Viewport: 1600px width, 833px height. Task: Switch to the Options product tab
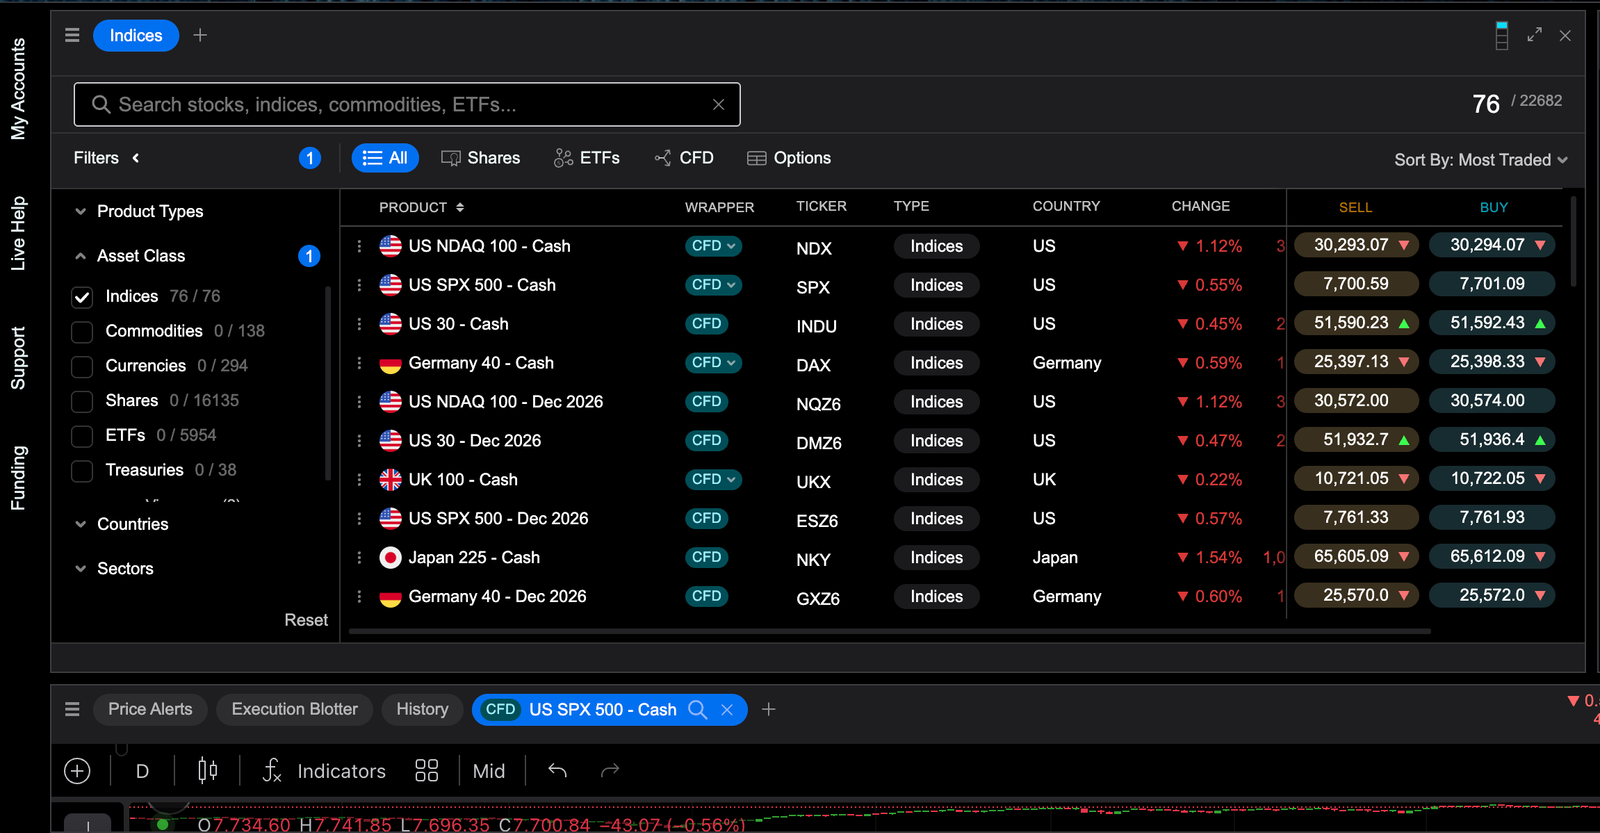tap(789, 158)
